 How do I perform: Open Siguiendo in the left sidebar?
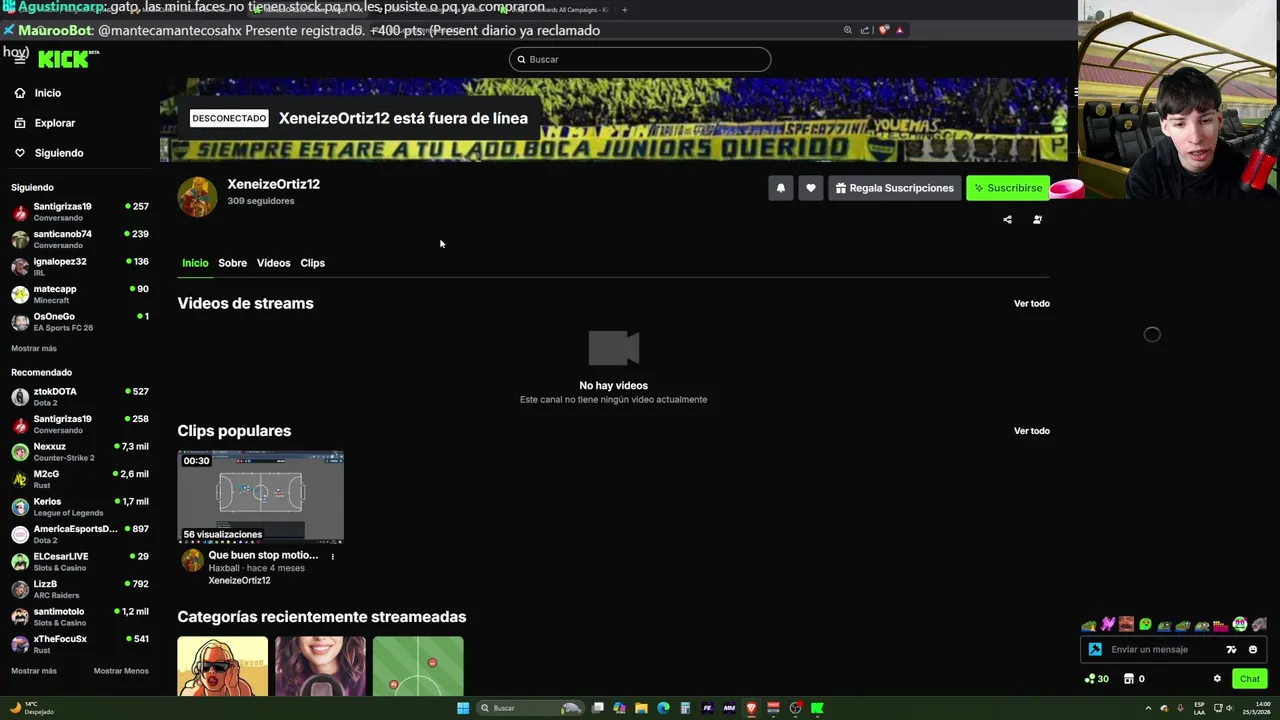tap(49, 153)
